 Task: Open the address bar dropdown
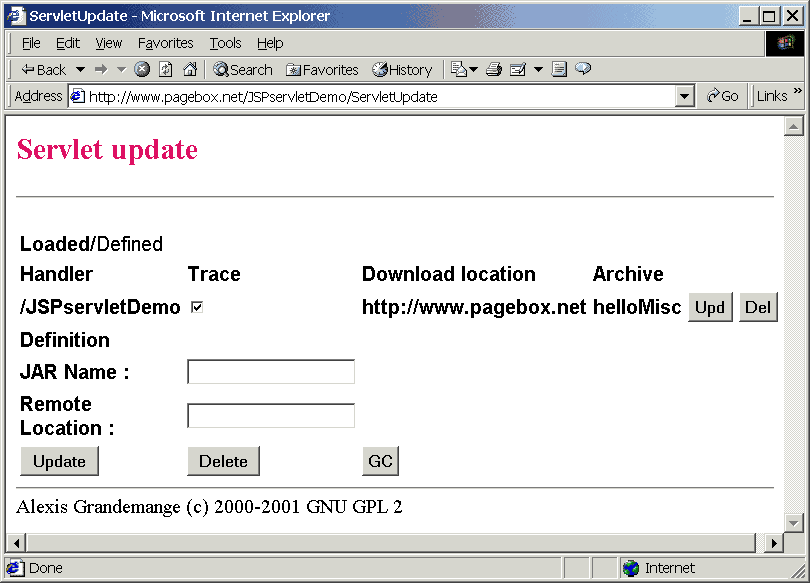tap(684, 97)
